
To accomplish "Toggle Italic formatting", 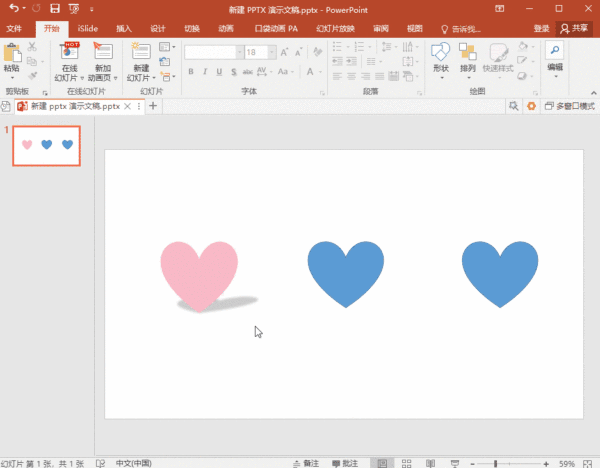I will pos(205,72).
